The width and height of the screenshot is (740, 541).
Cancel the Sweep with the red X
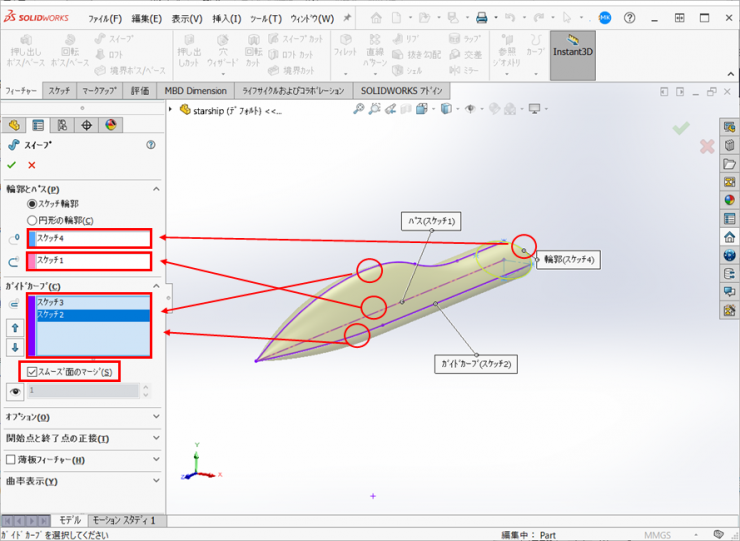32,164
